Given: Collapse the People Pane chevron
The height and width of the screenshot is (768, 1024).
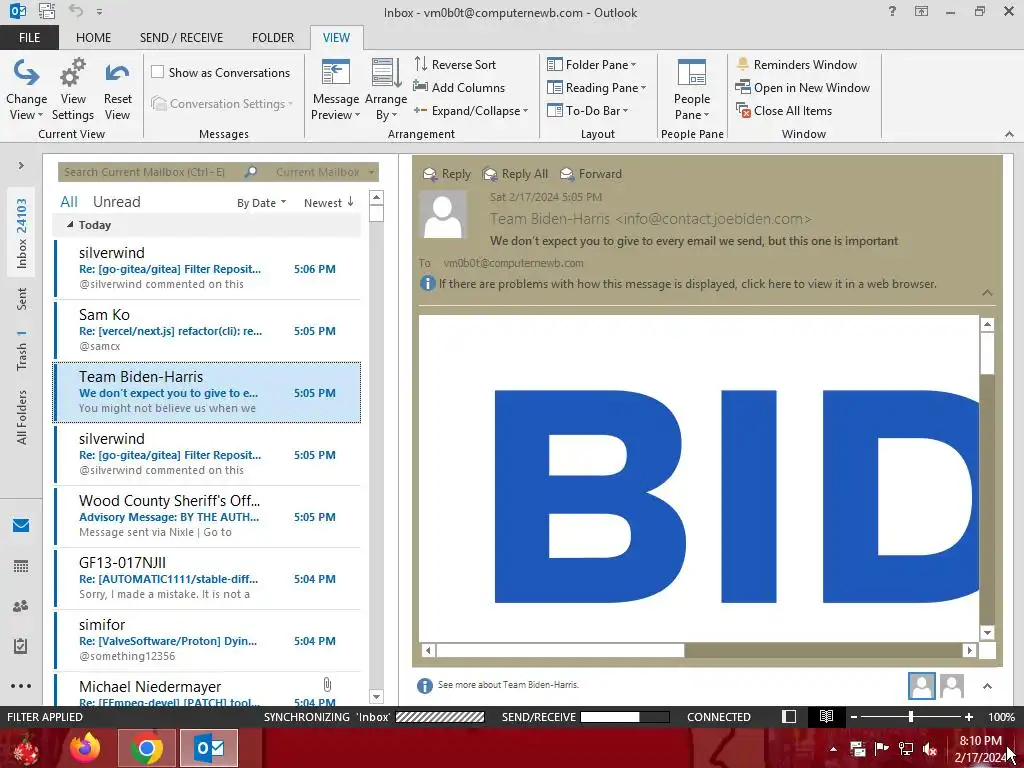Looking at the screenshot, I should click(987, 686).
